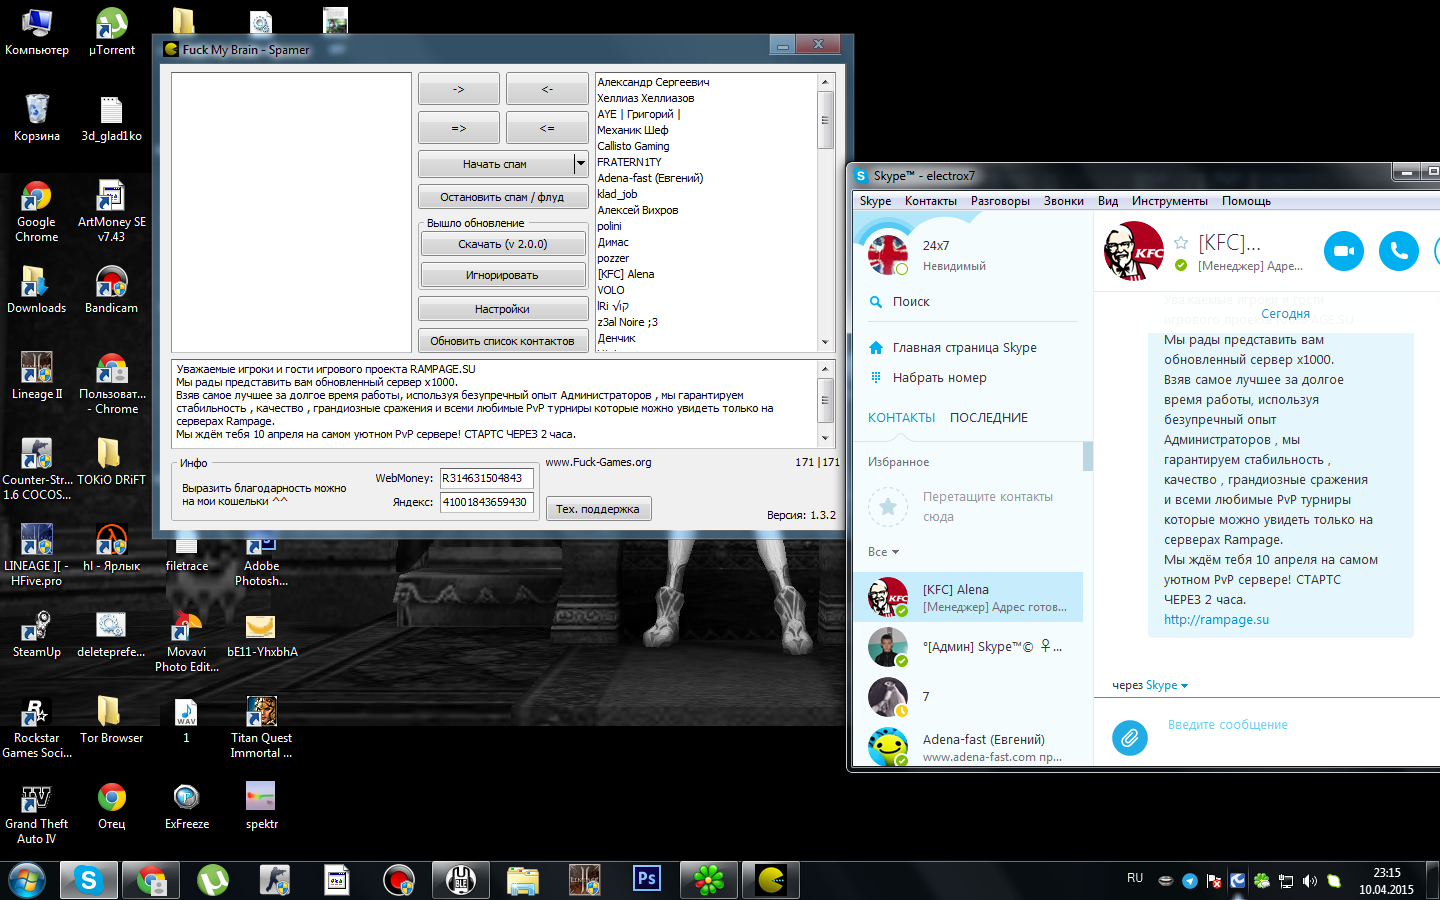Switch to the 'ПОСЛЕДНИЕ' tab
The image size is (1440, 900).
click(988, 418)
